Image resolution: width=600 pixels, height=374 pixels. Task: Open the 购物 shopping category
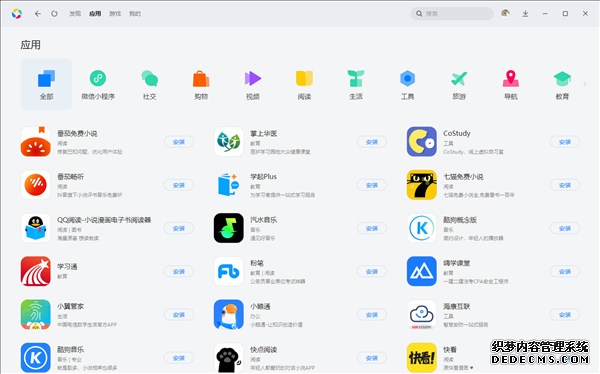[201, 84]
